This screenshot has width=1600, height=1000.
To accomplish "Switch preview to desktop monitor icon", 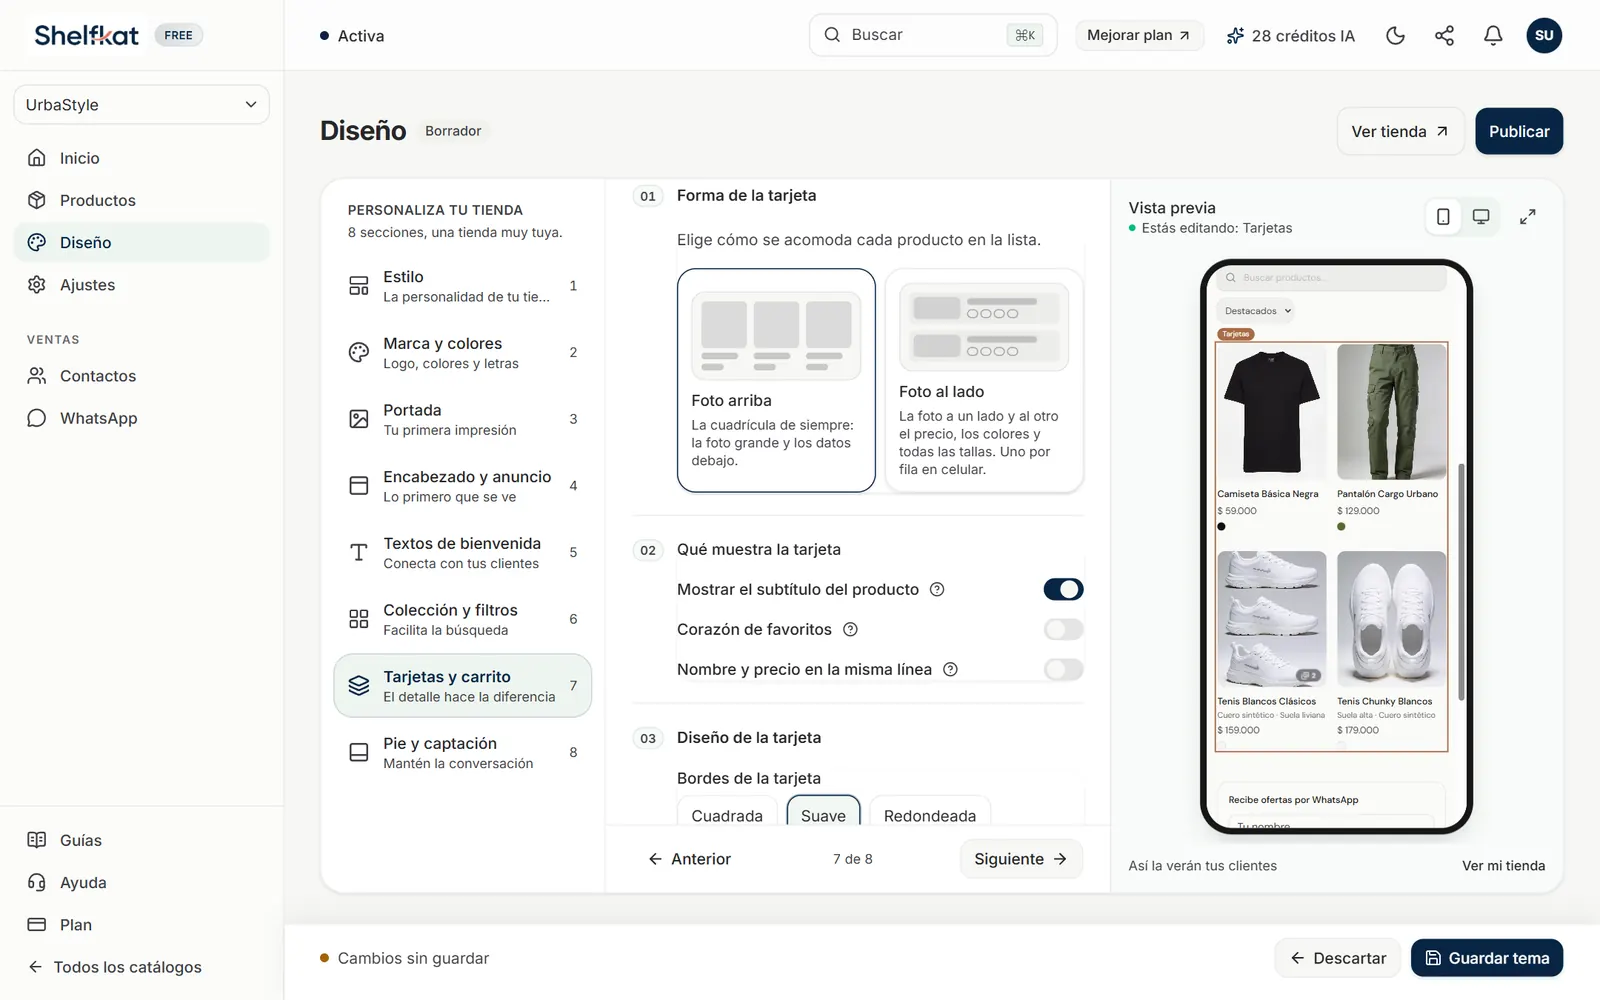I will click(1481, 217).
